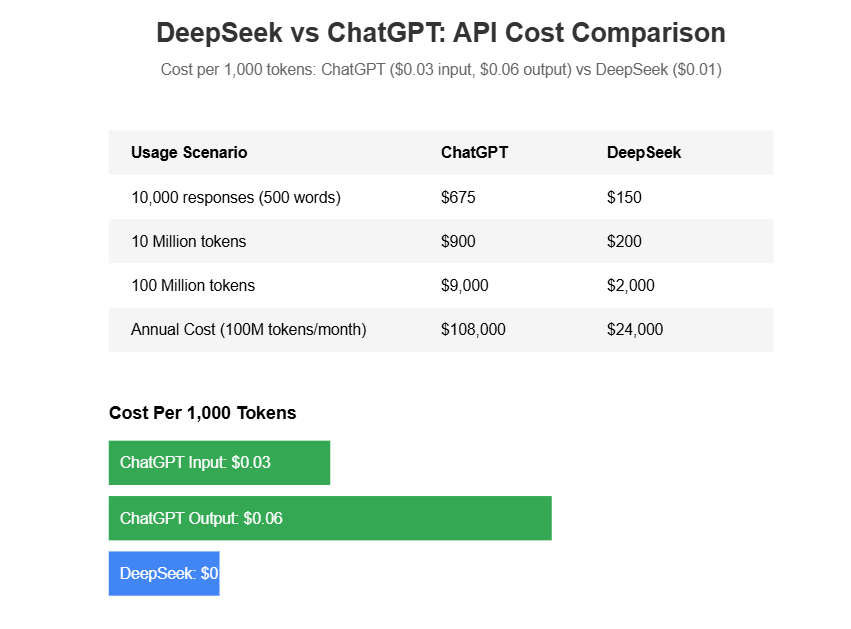Click the $675 ChatGPT cost cell
Viewport: 851px width, 629px height.
(x=458, y=197)
